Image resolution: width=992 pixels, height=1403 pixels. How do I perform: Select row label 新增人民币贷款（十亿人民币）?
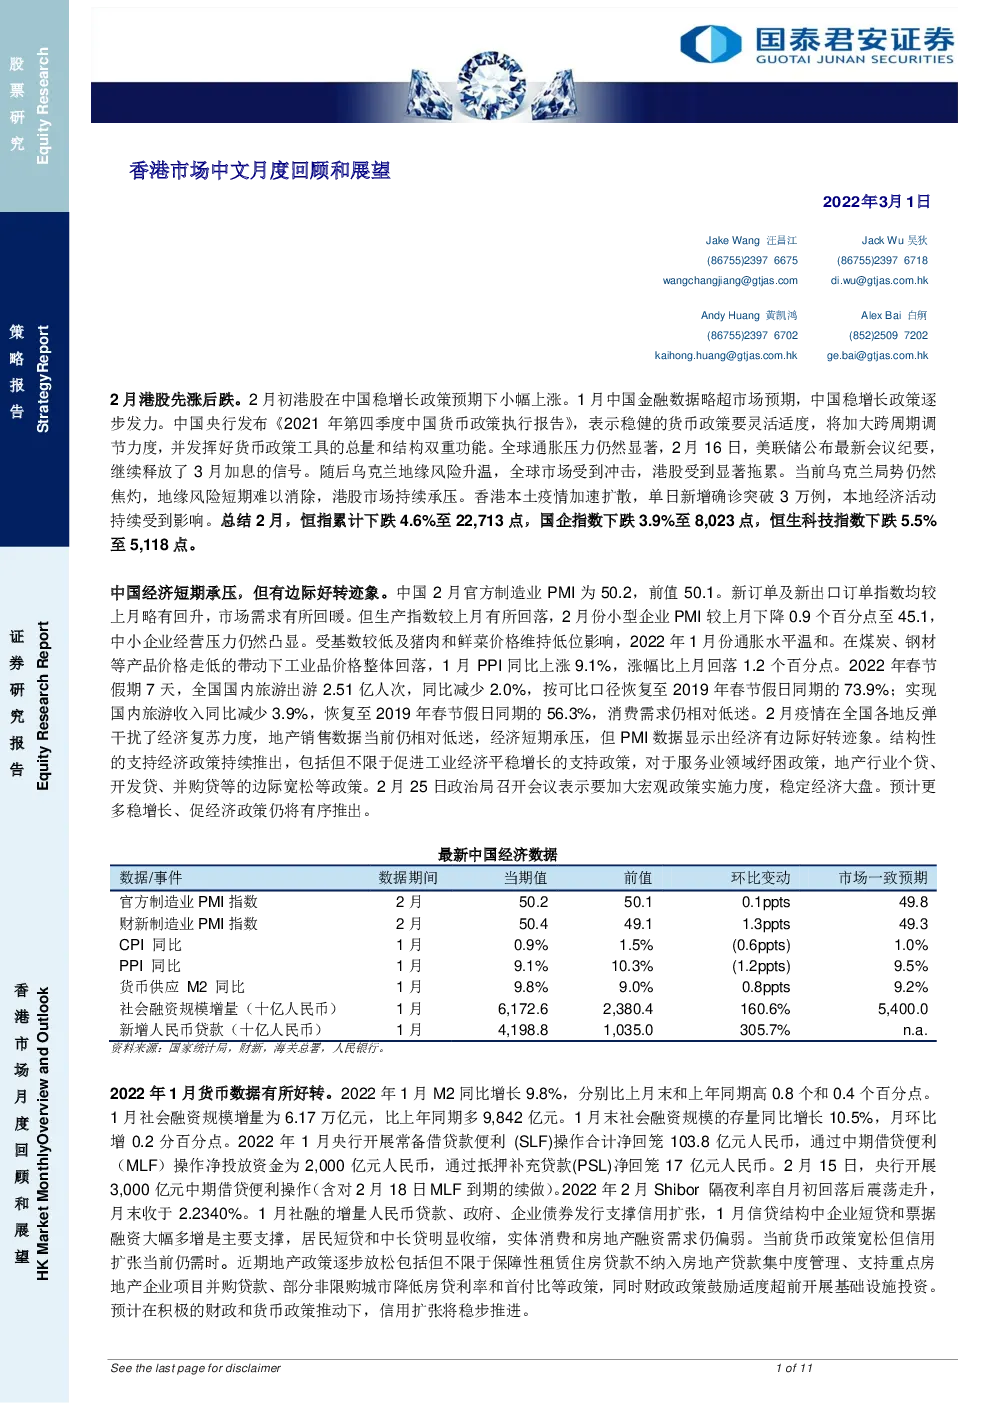tap(221, 1030)
